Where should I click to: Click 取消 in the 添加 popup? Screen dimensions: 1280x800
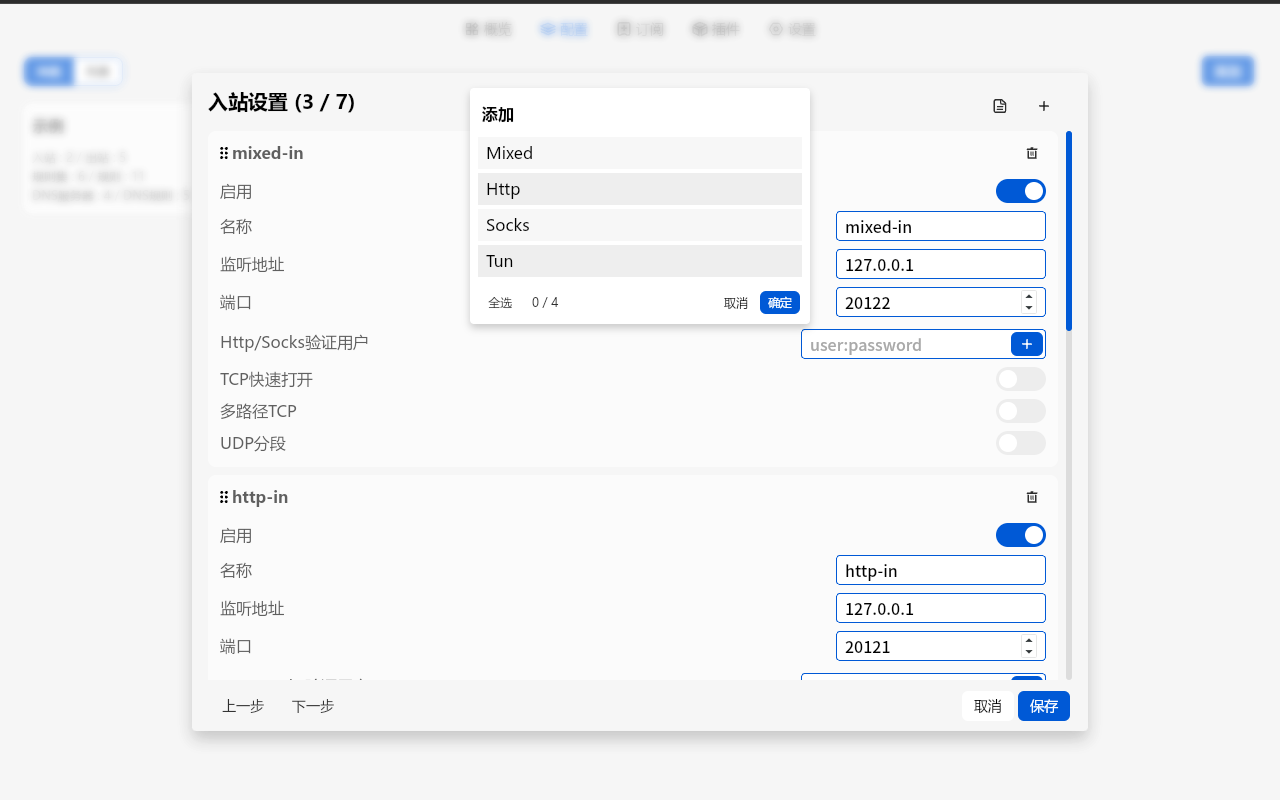(x=736, y=302)
